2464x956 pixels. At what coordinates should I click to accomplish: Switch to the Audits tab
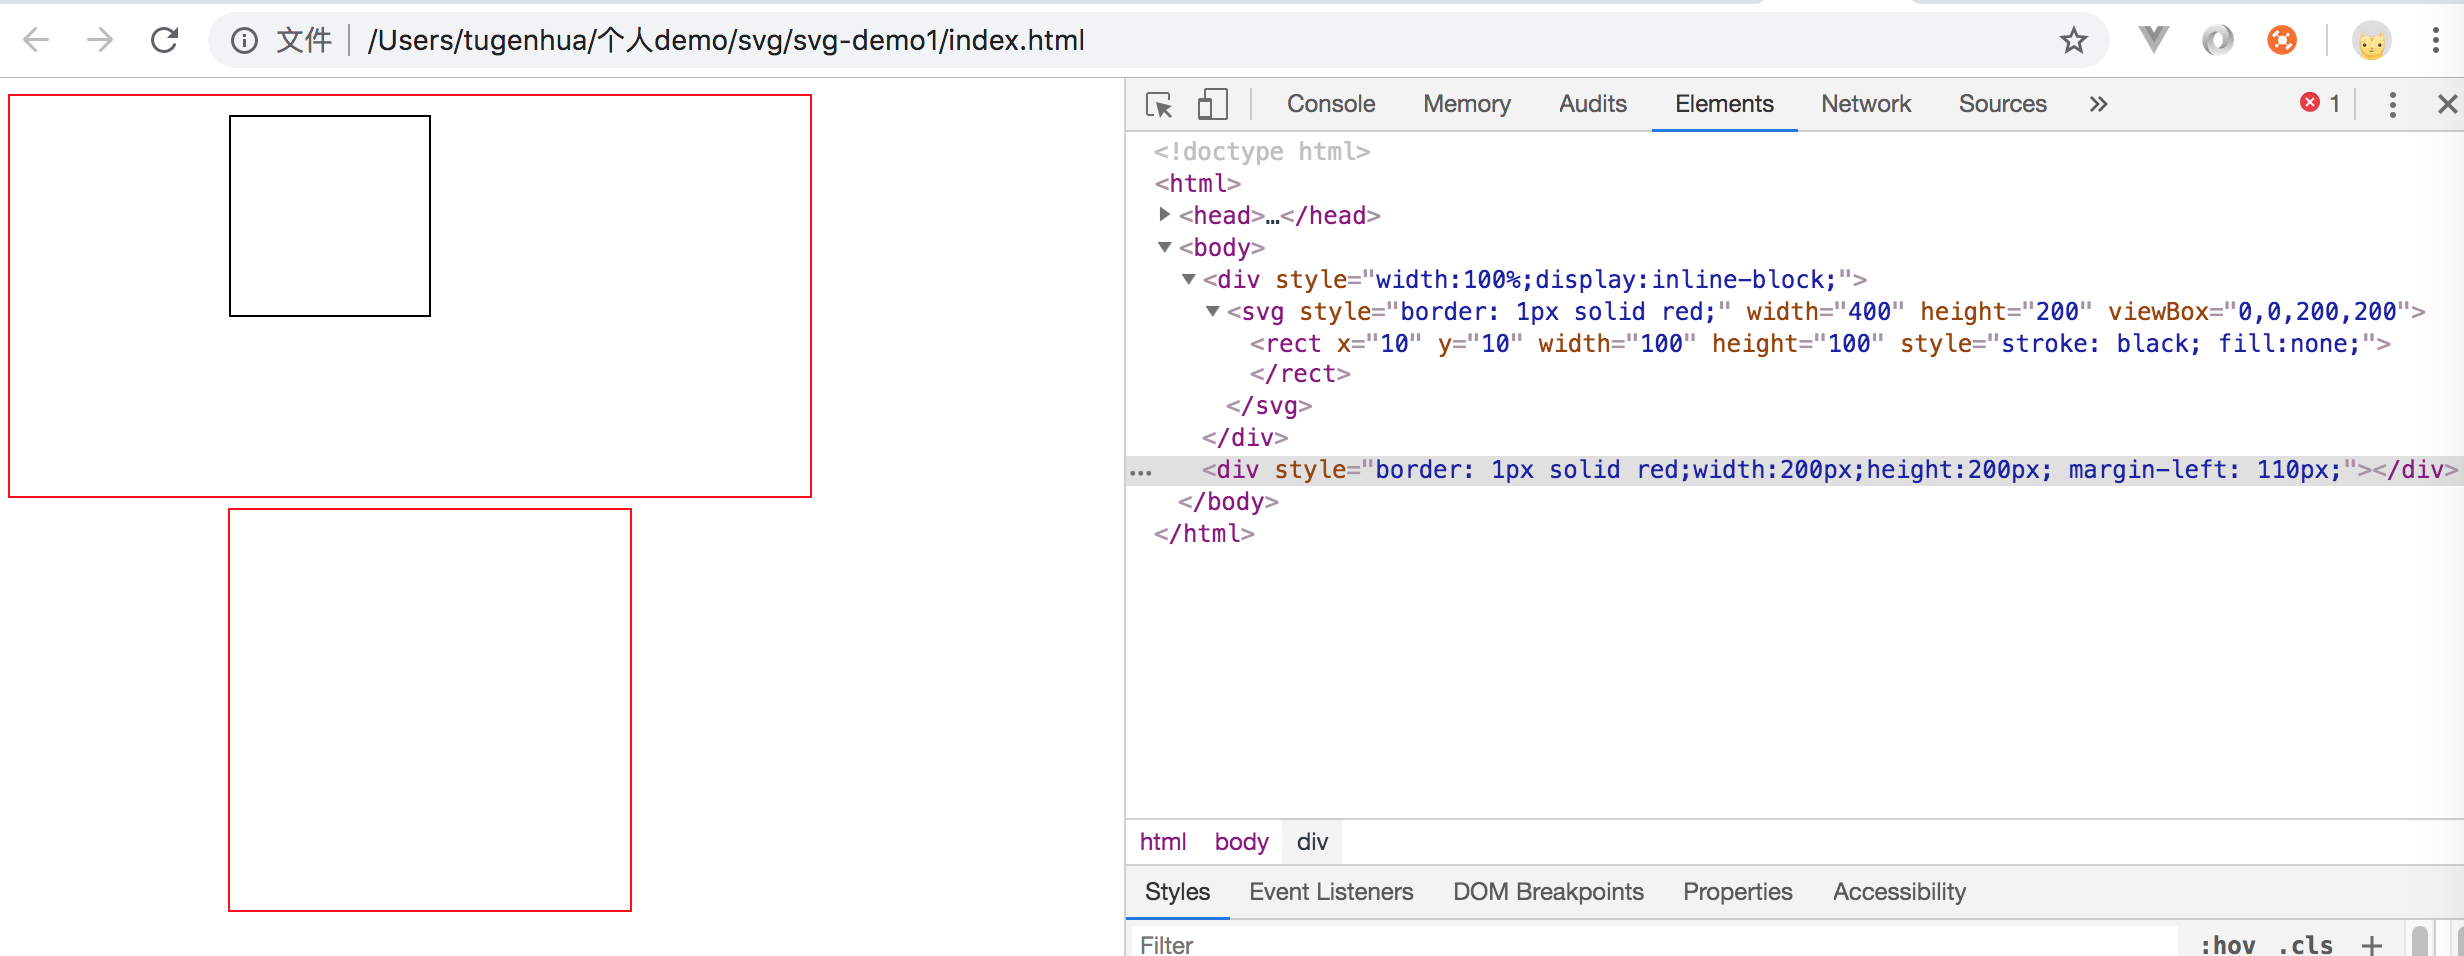click(x=1593, y=104)
